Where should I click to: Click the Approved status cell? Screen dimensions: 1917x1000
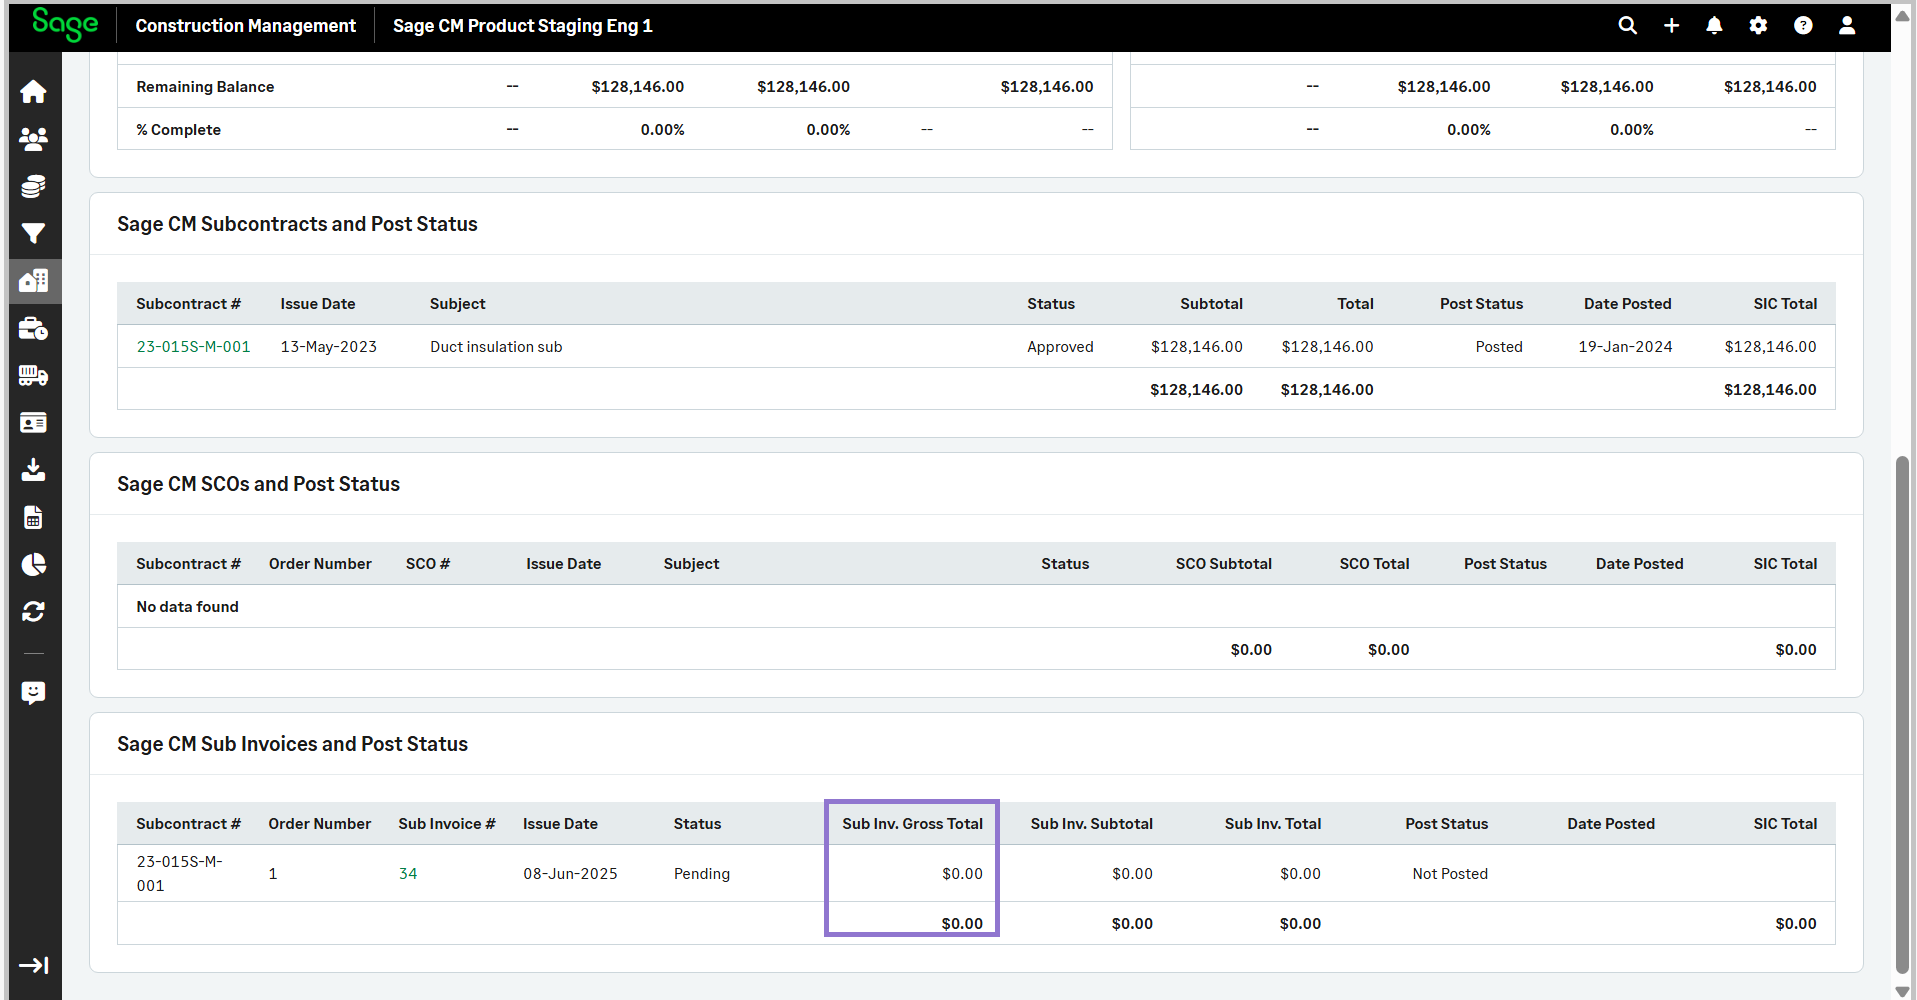pyautogui.click(x=1060, y=347)
